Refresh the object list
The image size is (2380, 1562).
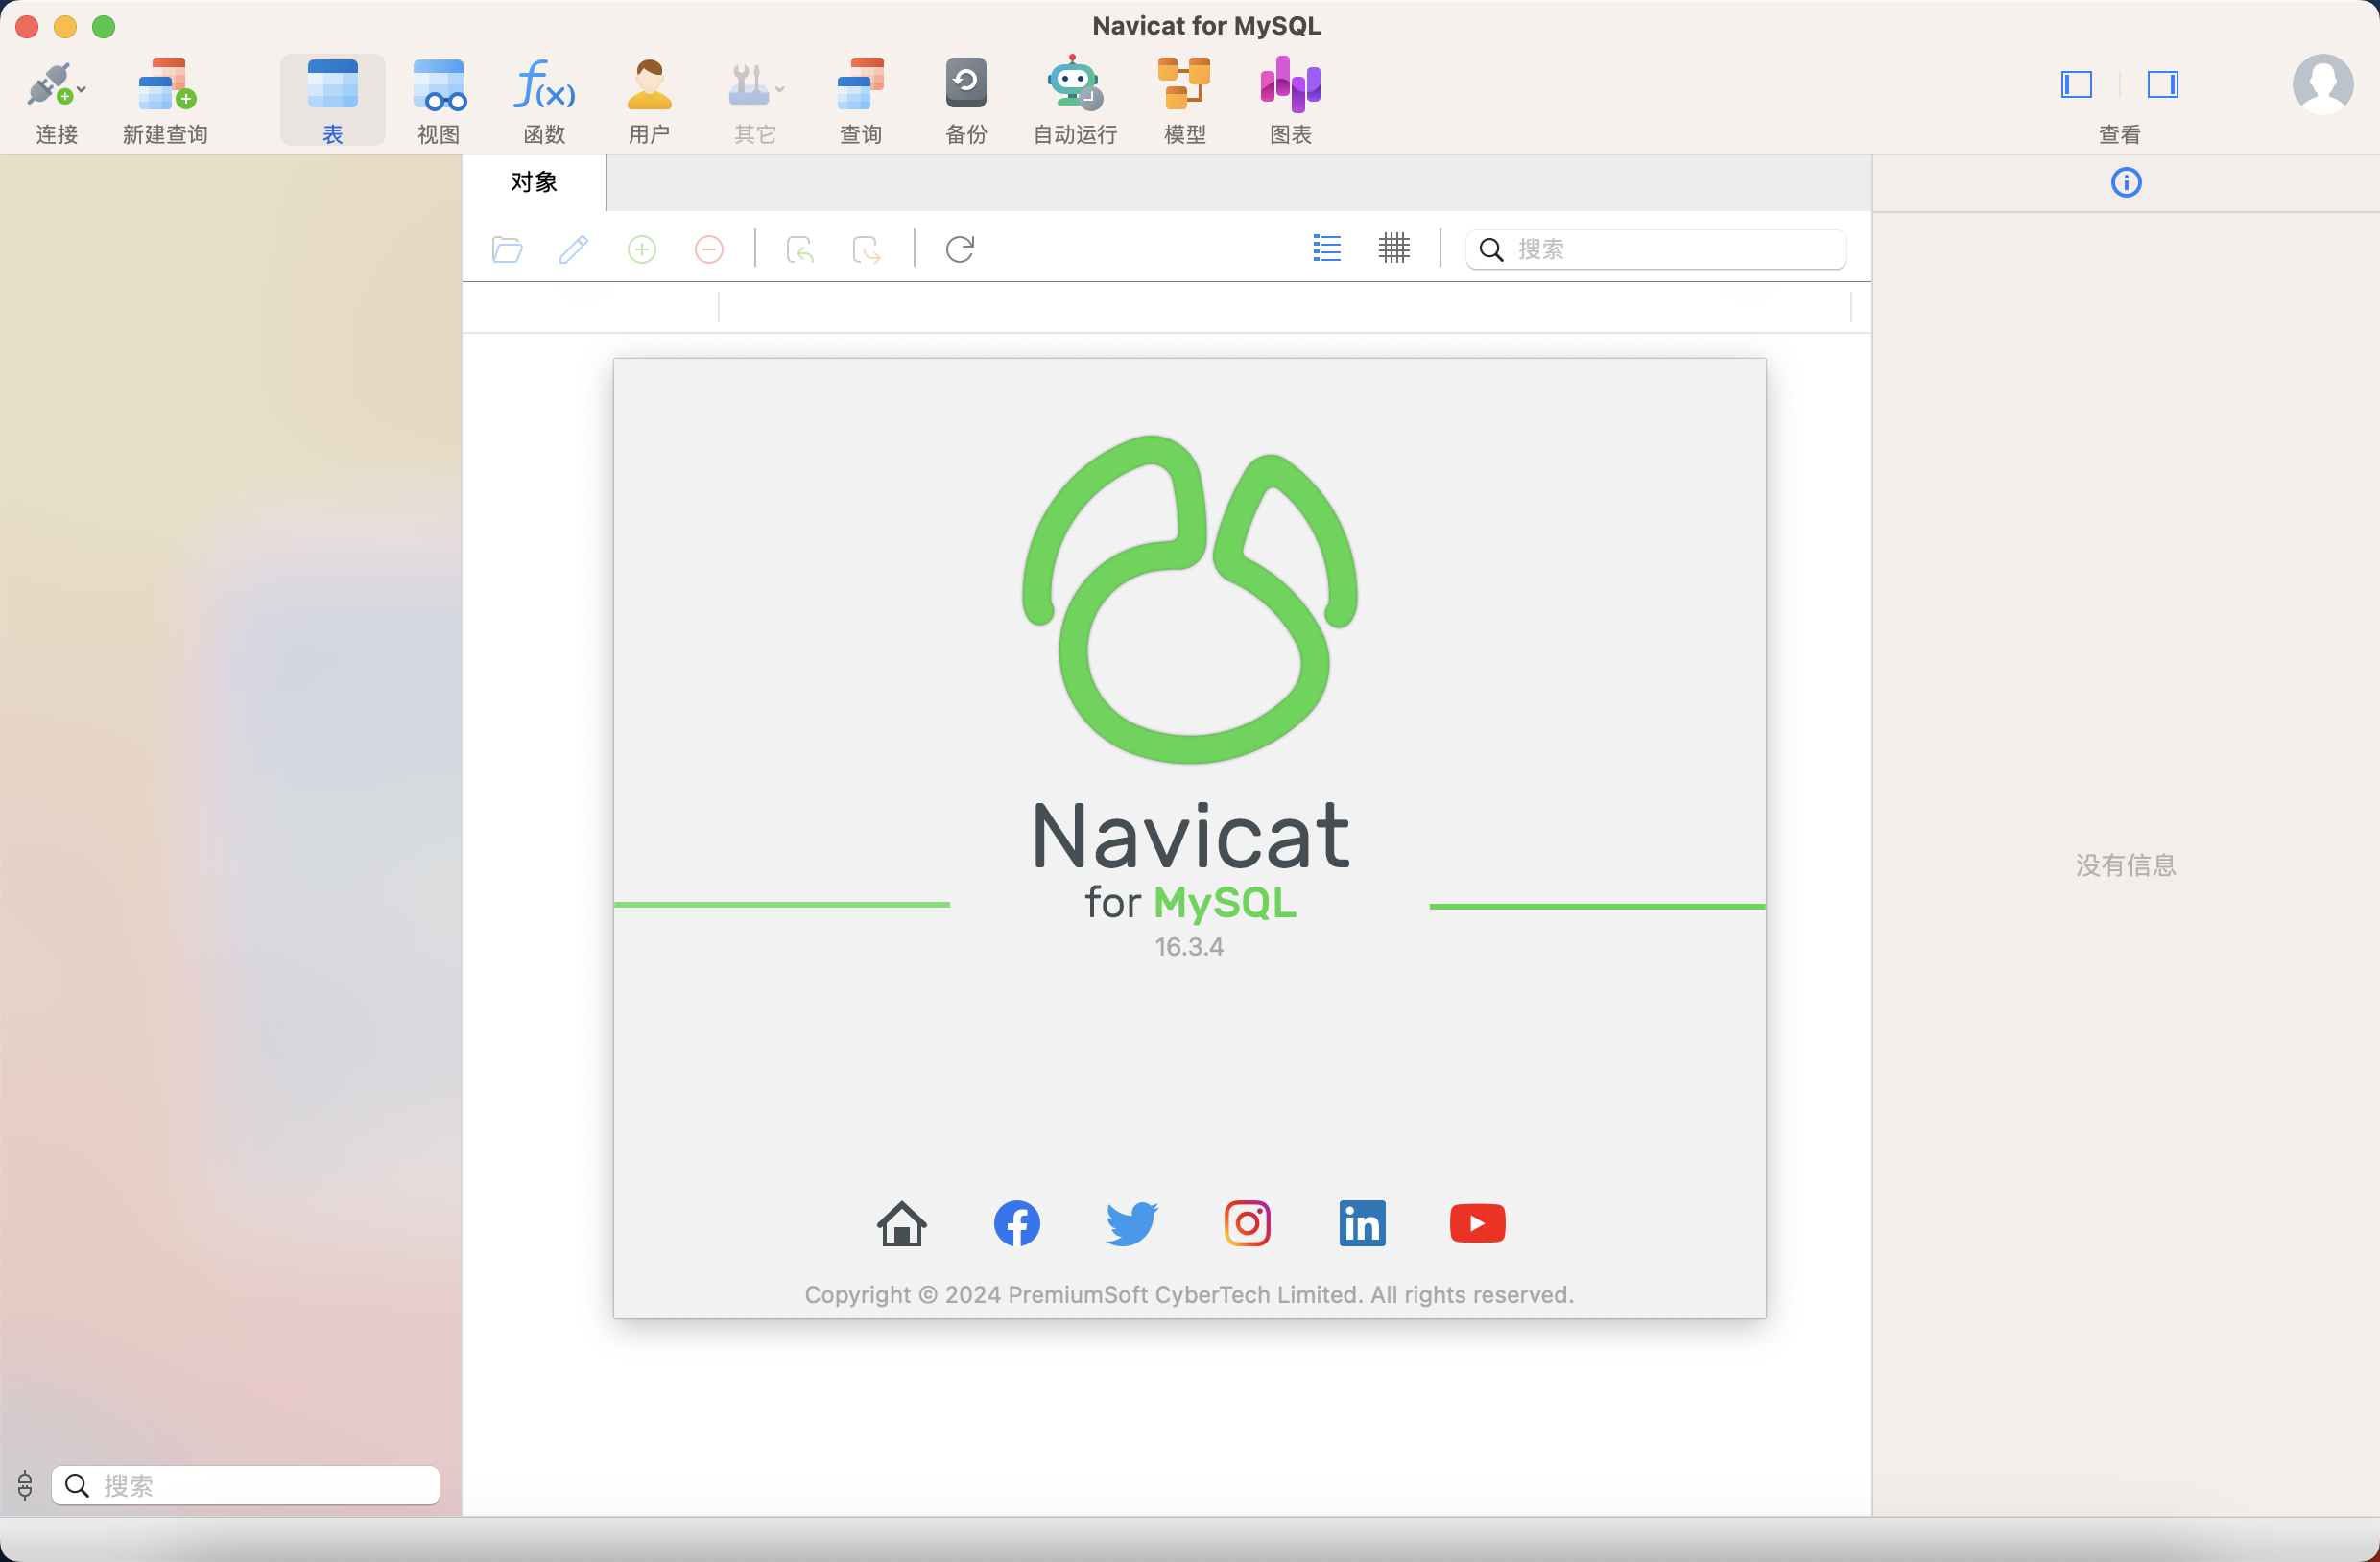[x=960, y=249]
